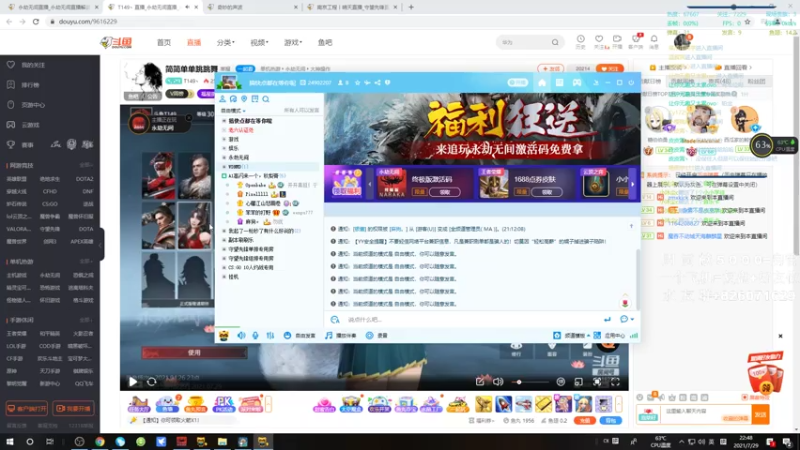The image size is (800, 450).
Task: Open the 游戏 dropdown in Douyu nav
Action: [293, 42]
